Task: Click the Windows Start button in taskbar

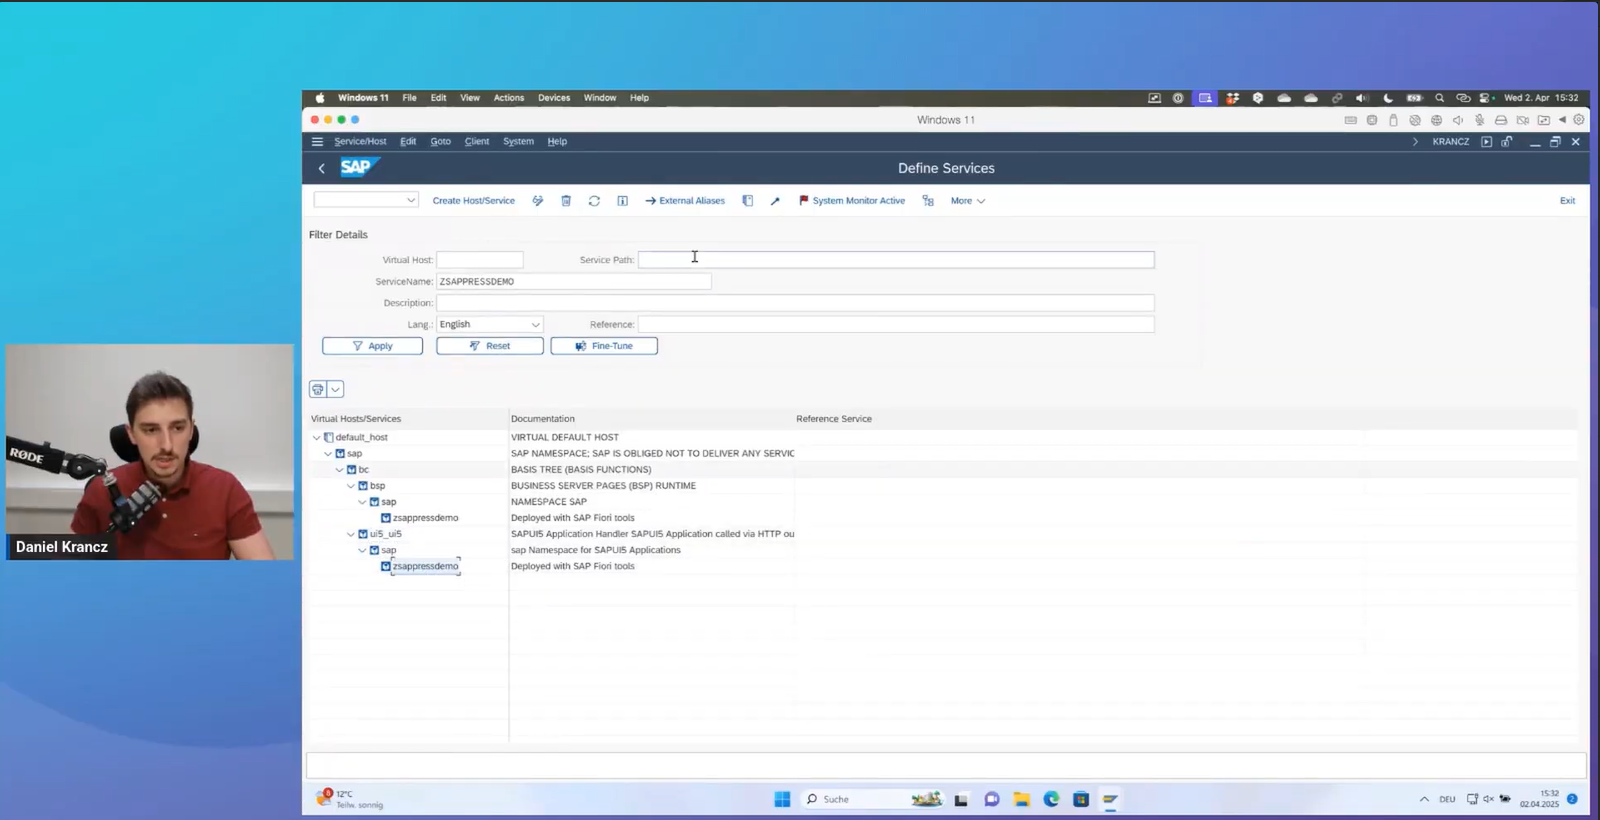Action: coord(782,799)
